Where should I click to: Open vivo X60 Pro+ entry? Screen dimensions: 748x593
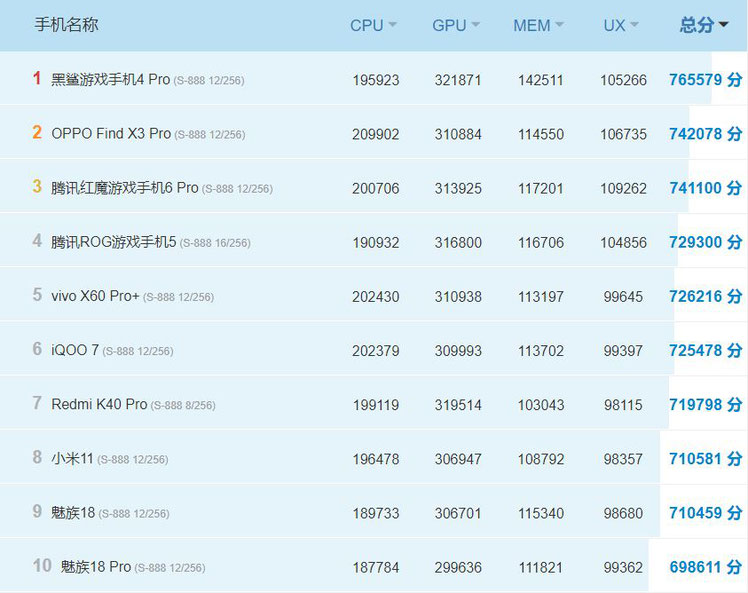point(95,296)
